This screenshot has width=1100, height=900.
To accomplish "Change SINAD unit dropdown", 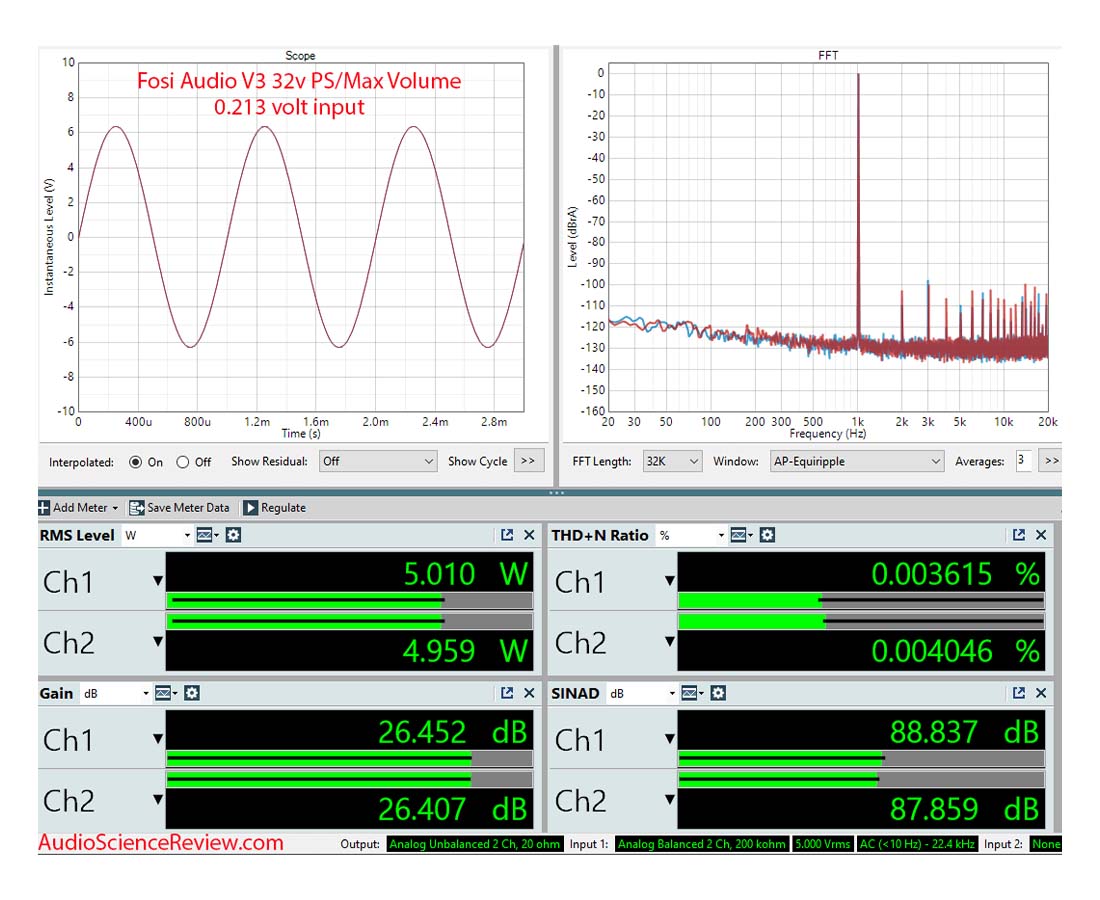I will coord(641,693).
